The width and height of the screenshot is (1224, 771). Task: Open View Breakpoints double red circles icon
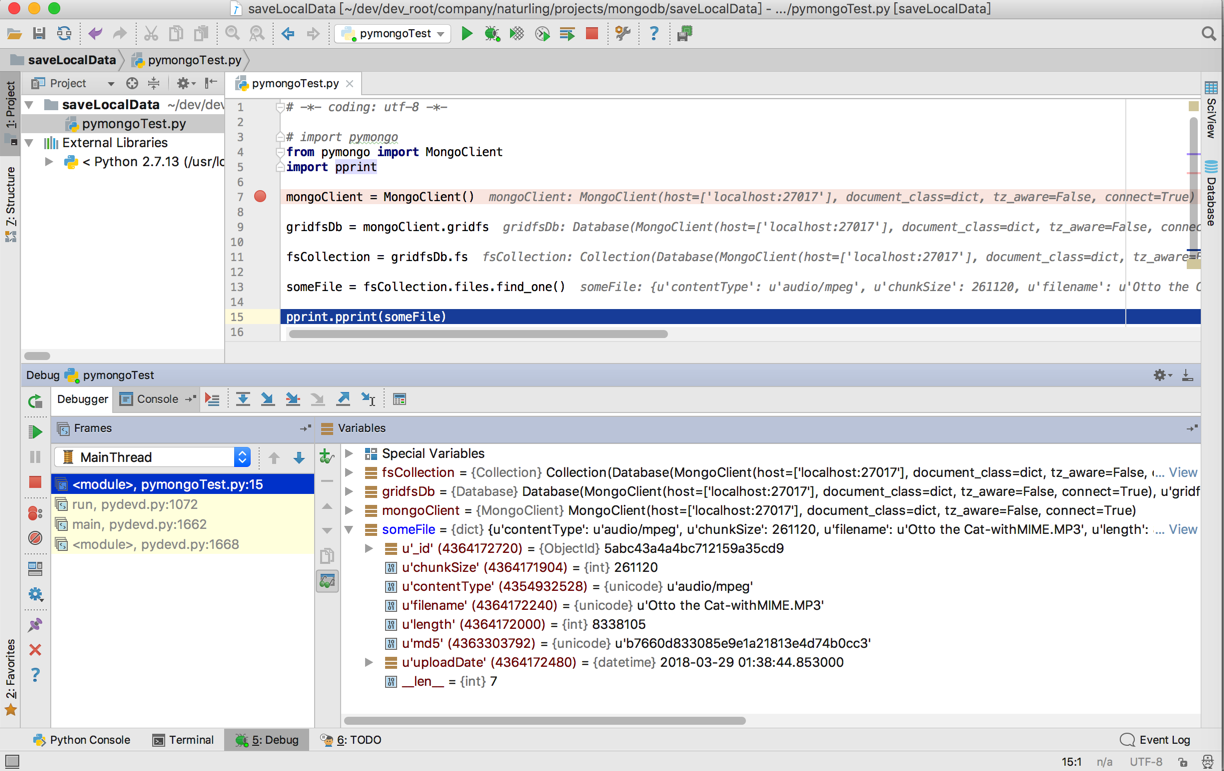coord(35,513)
